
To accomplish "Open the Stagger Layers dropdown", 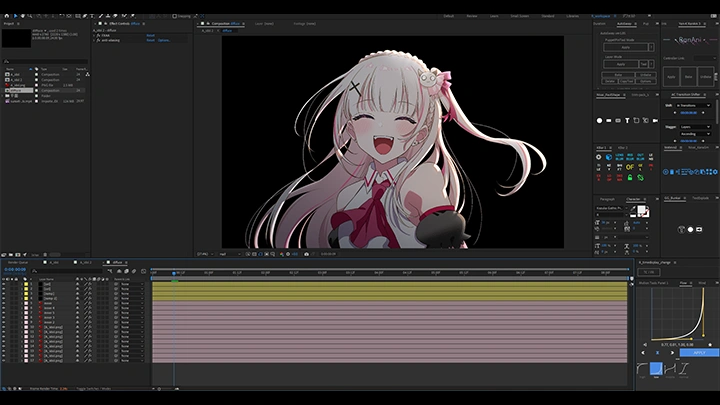I will 695,127.
